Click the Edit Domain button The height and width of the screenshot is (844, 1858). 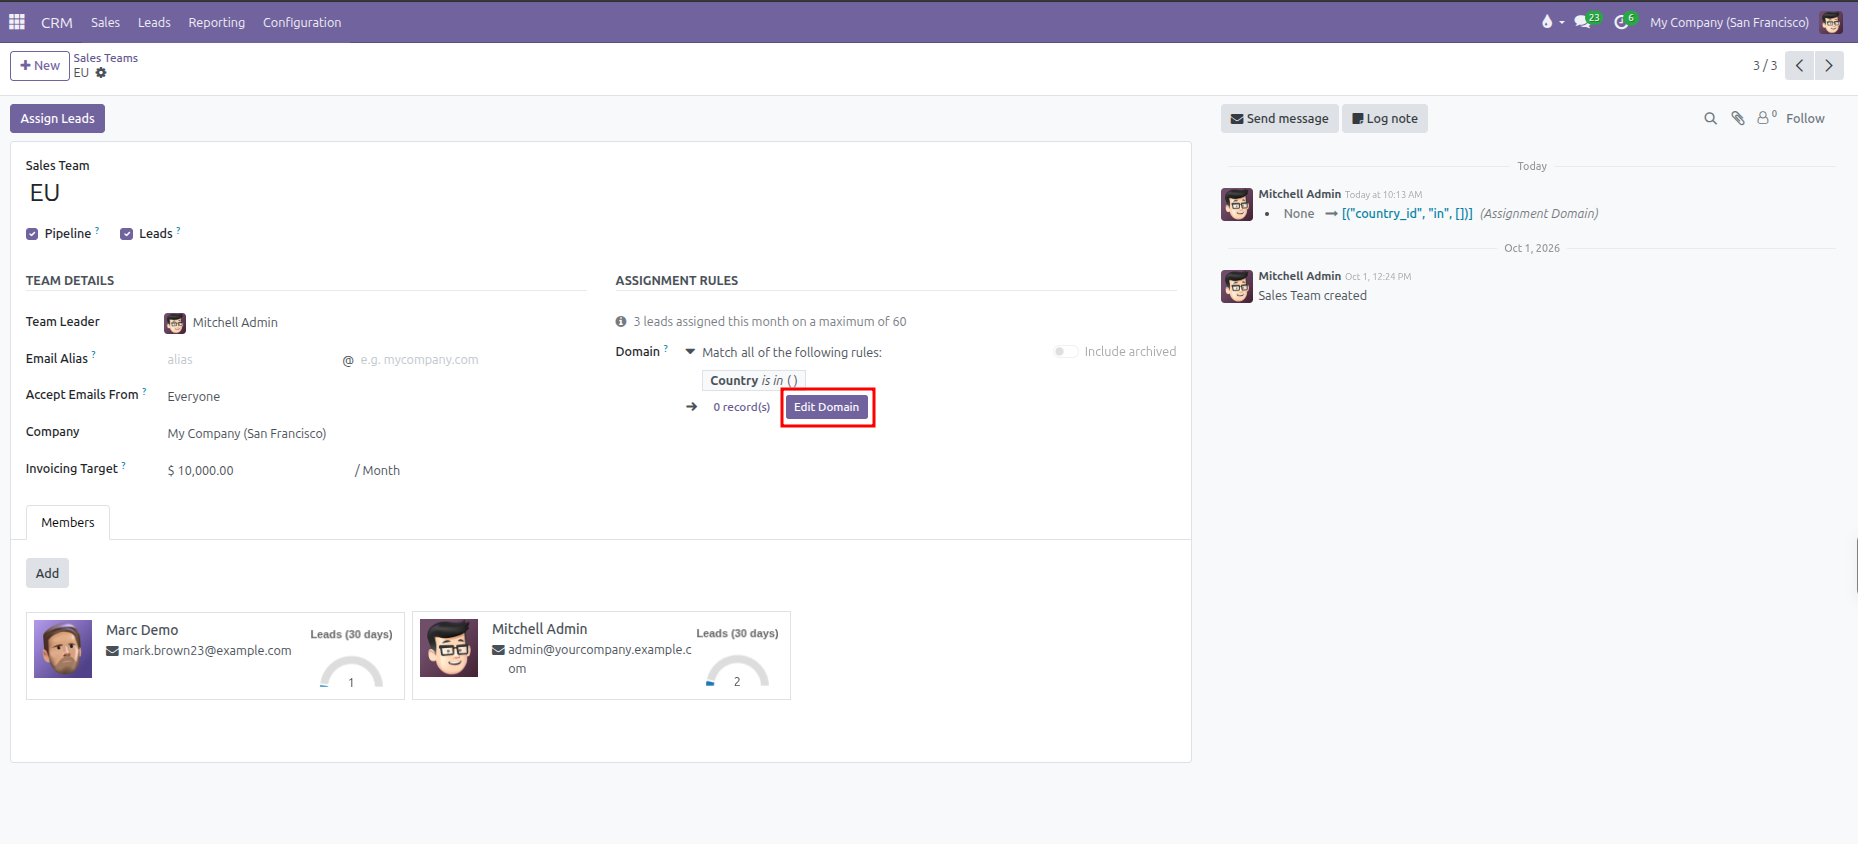(826, 407)
